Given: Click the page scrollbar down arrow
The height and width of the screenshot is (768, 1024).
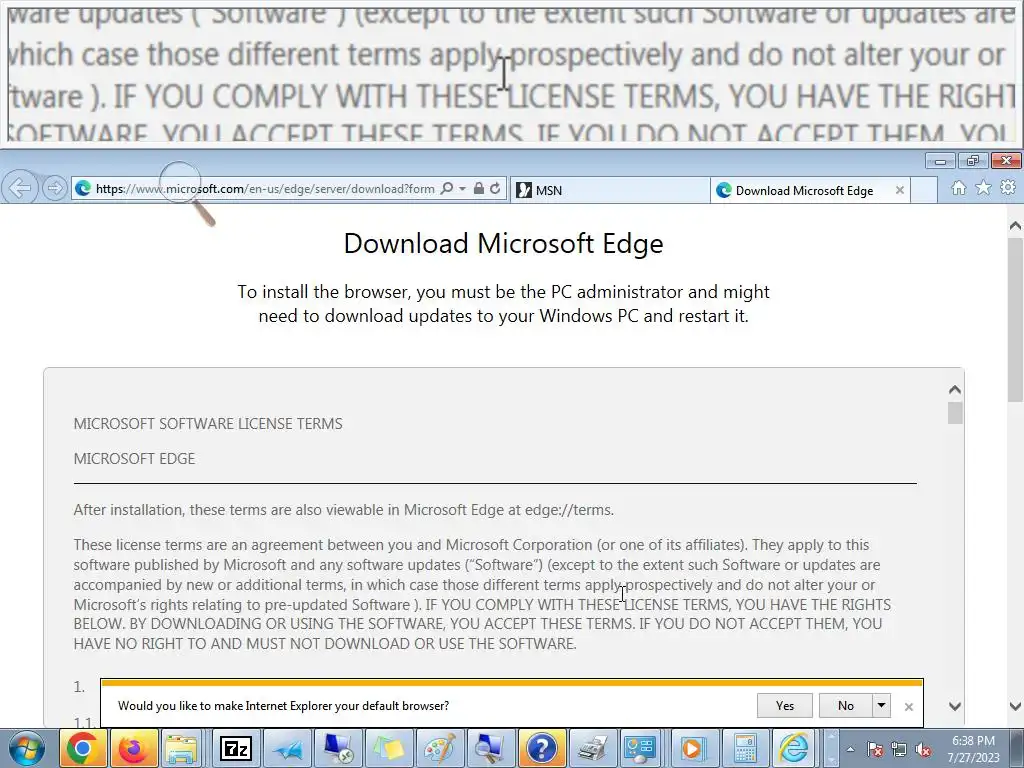Looking at the screenshot, I should pyautogui.click(x=1016, y=706).
